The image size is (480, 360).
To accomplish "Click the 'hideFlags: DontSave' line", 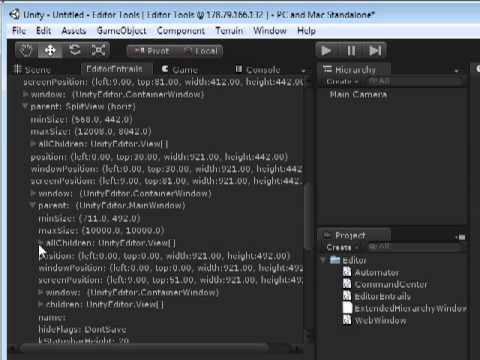I will [x=82, y=330].
